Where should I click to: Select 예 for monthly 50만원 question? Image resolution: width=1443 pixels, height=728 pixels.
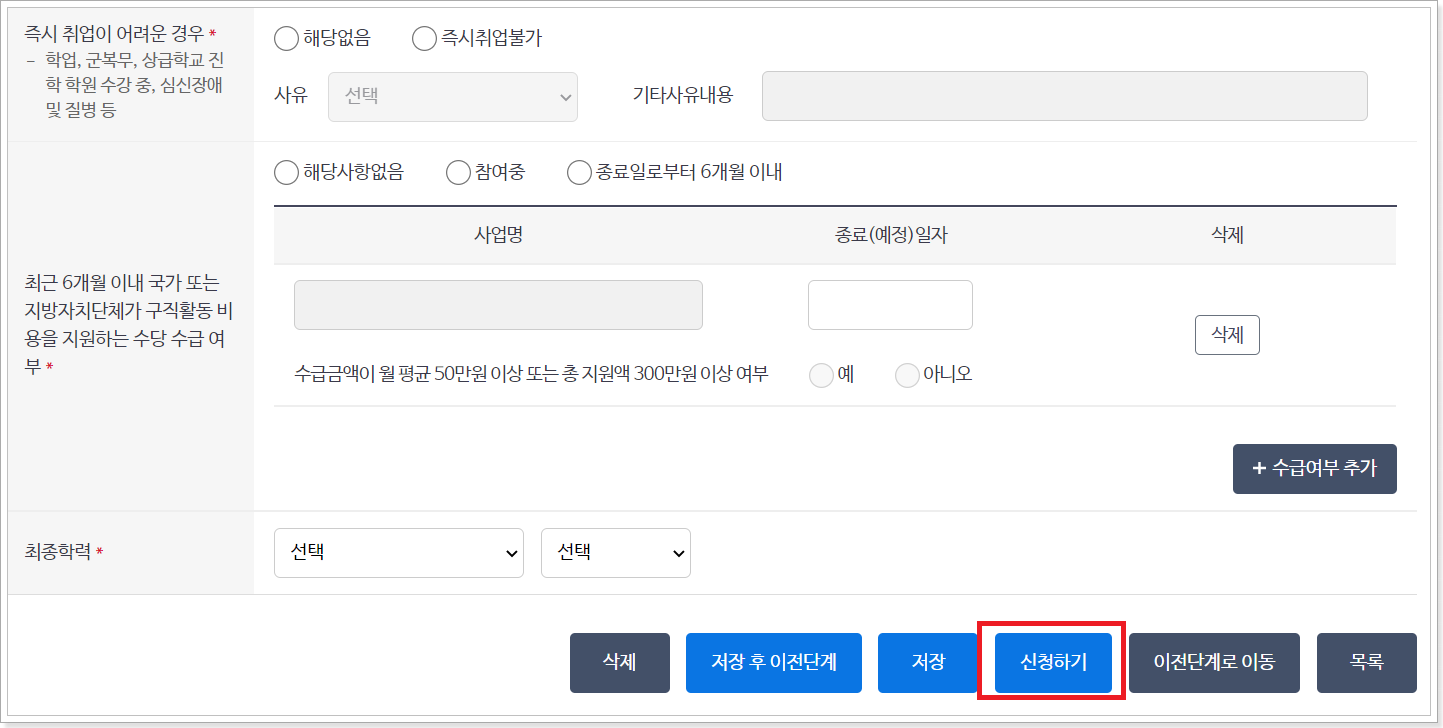[821, 374]
